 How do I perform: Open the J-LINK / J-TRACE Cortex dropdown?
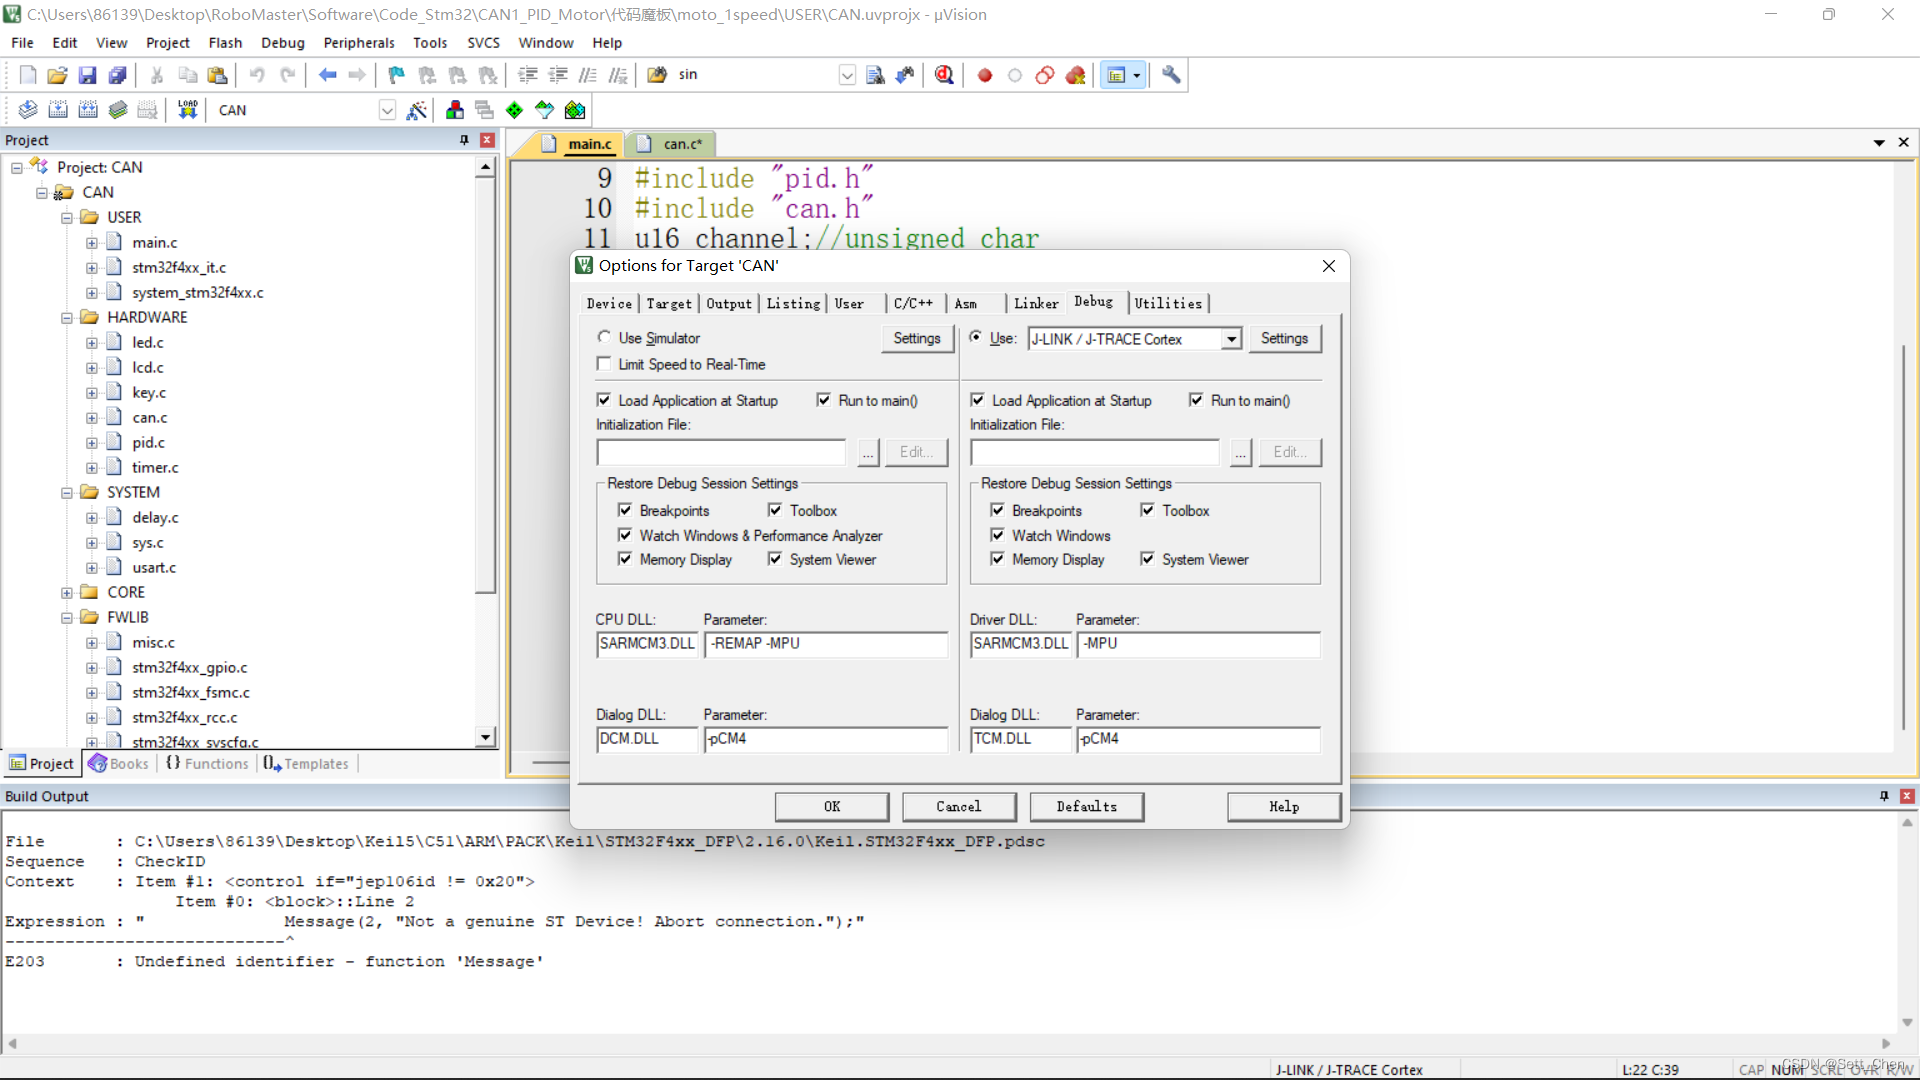[1231, 339]
